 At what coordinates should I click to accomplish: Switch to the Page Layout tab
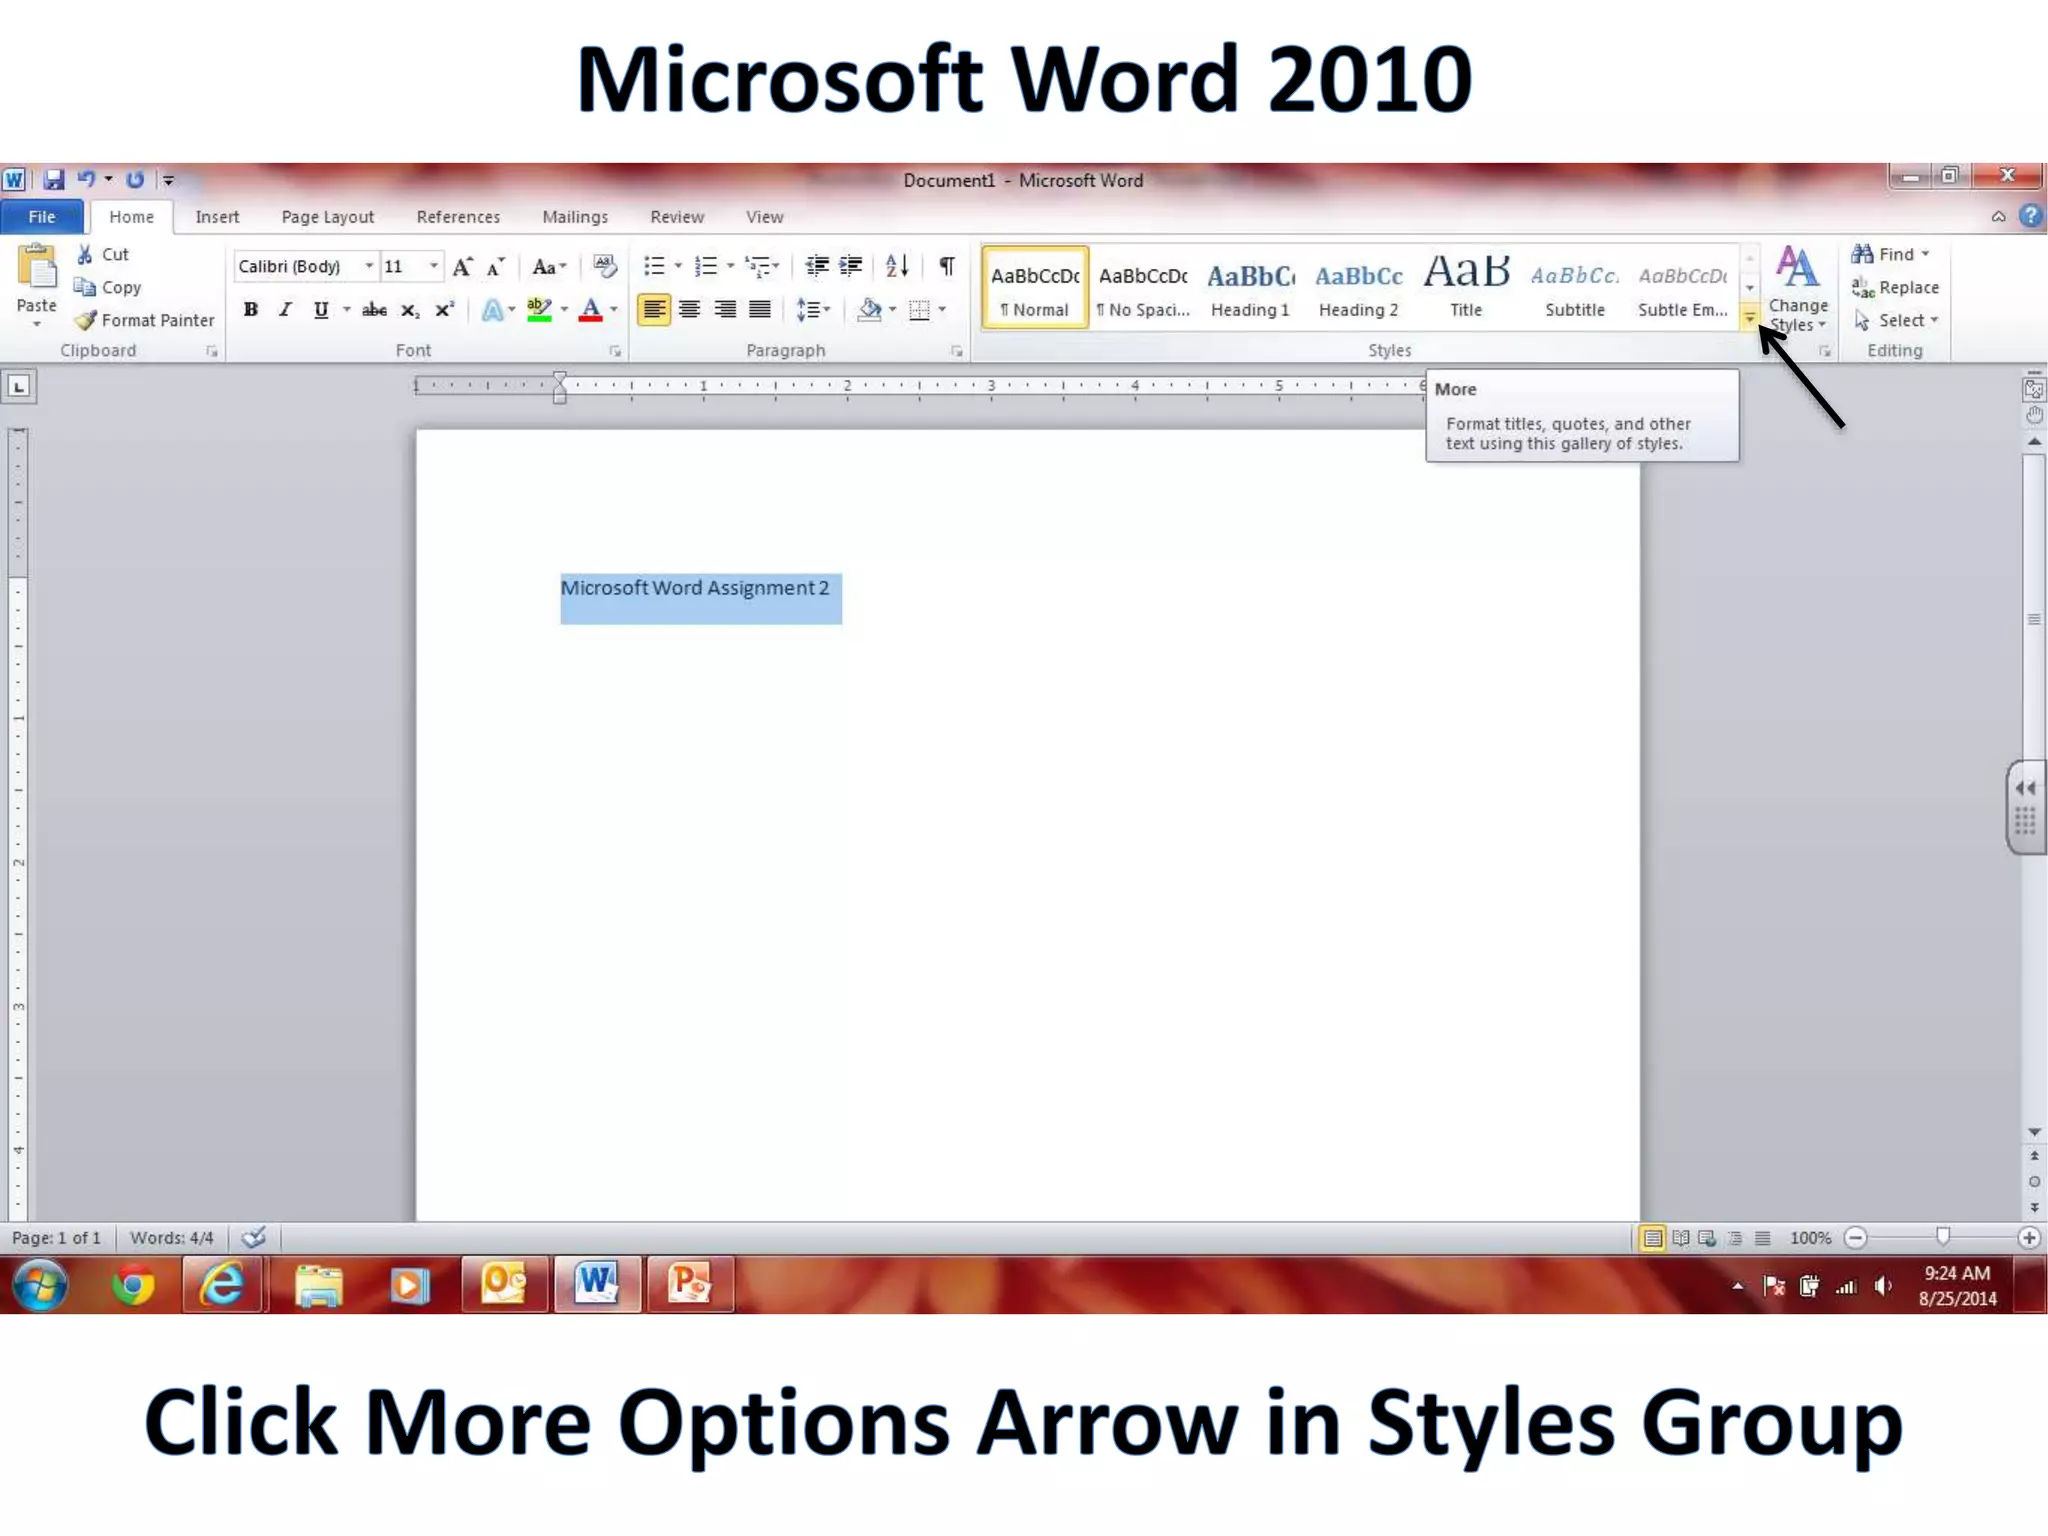click(x=327, y=217)
